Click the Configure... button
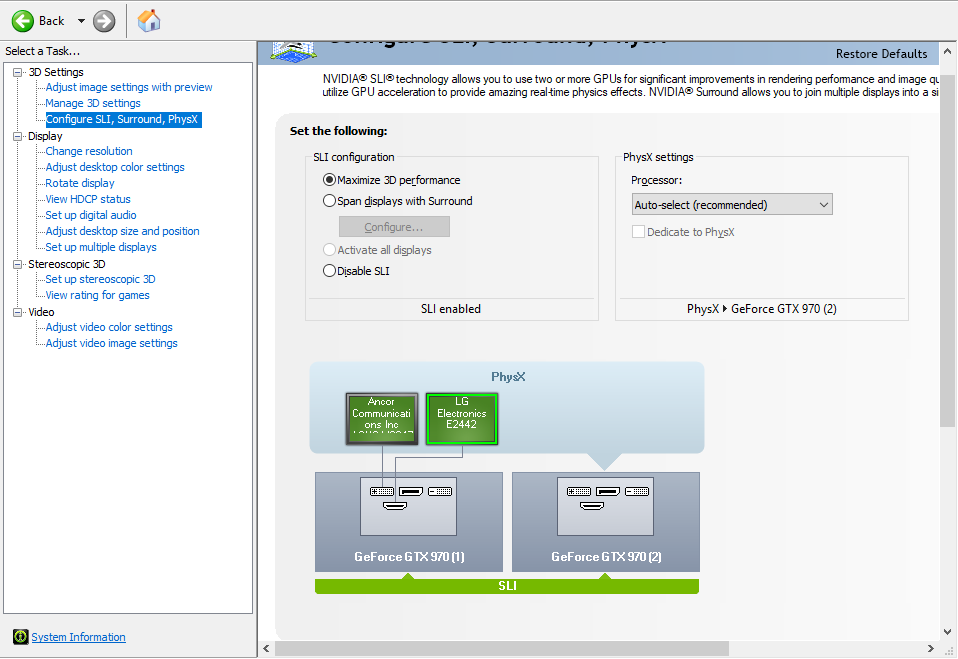Image resolution: width=958 pixels, height=659 pixels. click(x=394, y=227)
